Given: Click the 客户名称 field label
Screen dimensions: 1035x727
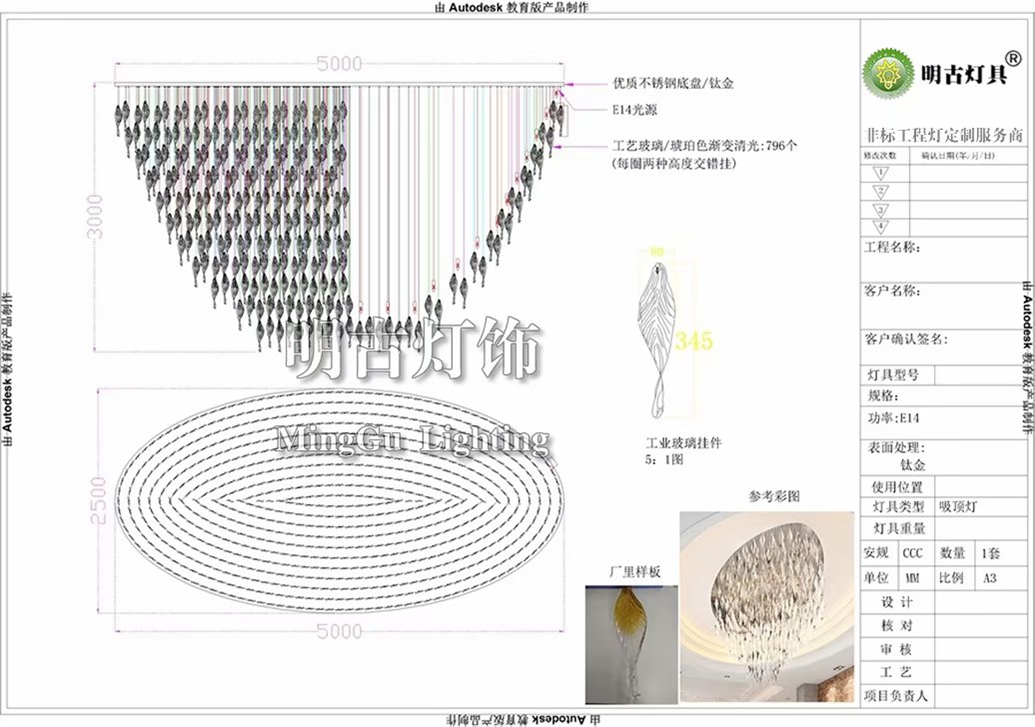Looking at the screenshot, I should pyautogui.click(x=892, y=291).
